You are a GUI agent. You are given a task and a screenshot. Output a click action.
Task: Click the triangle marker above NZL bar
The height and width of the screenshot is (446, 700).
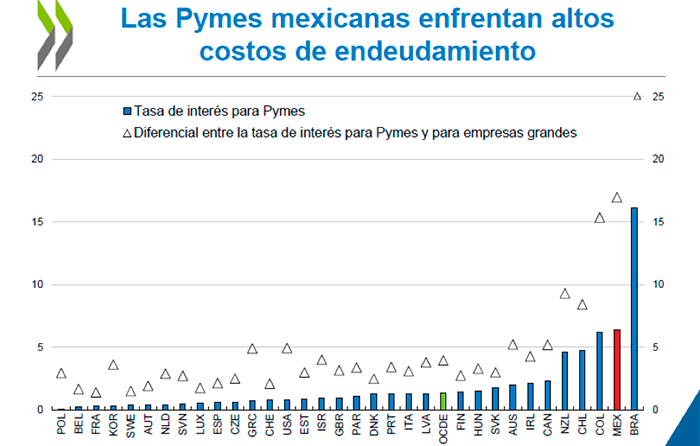click(x=565, y=294)
